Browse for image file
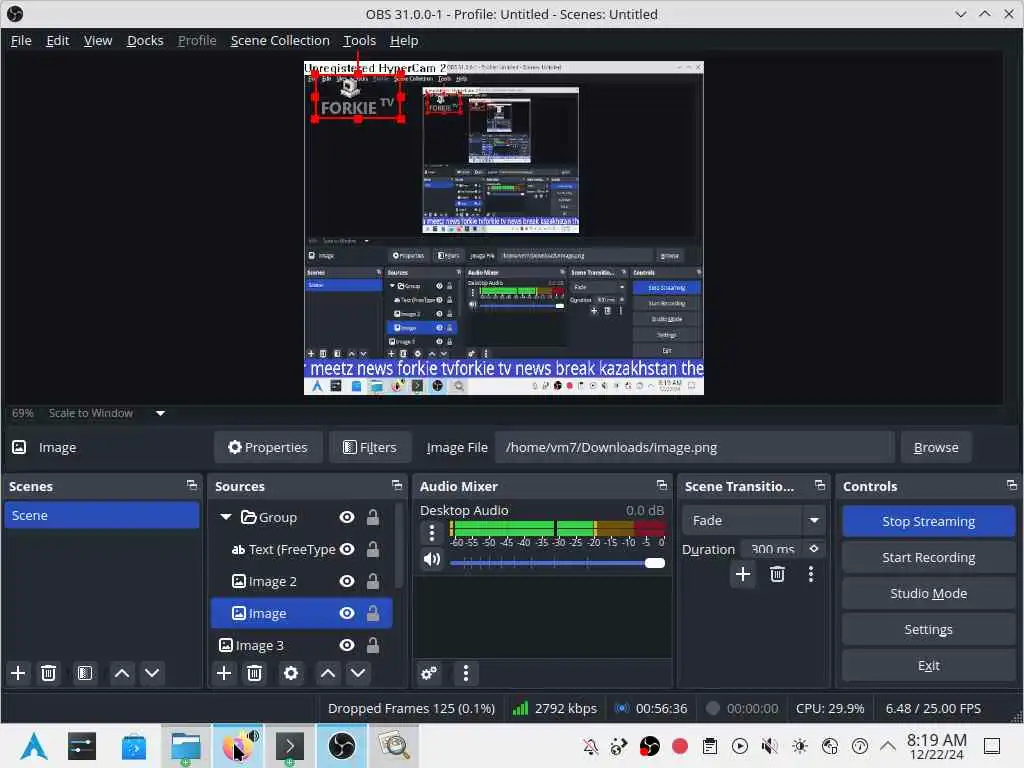 (936, 447)
